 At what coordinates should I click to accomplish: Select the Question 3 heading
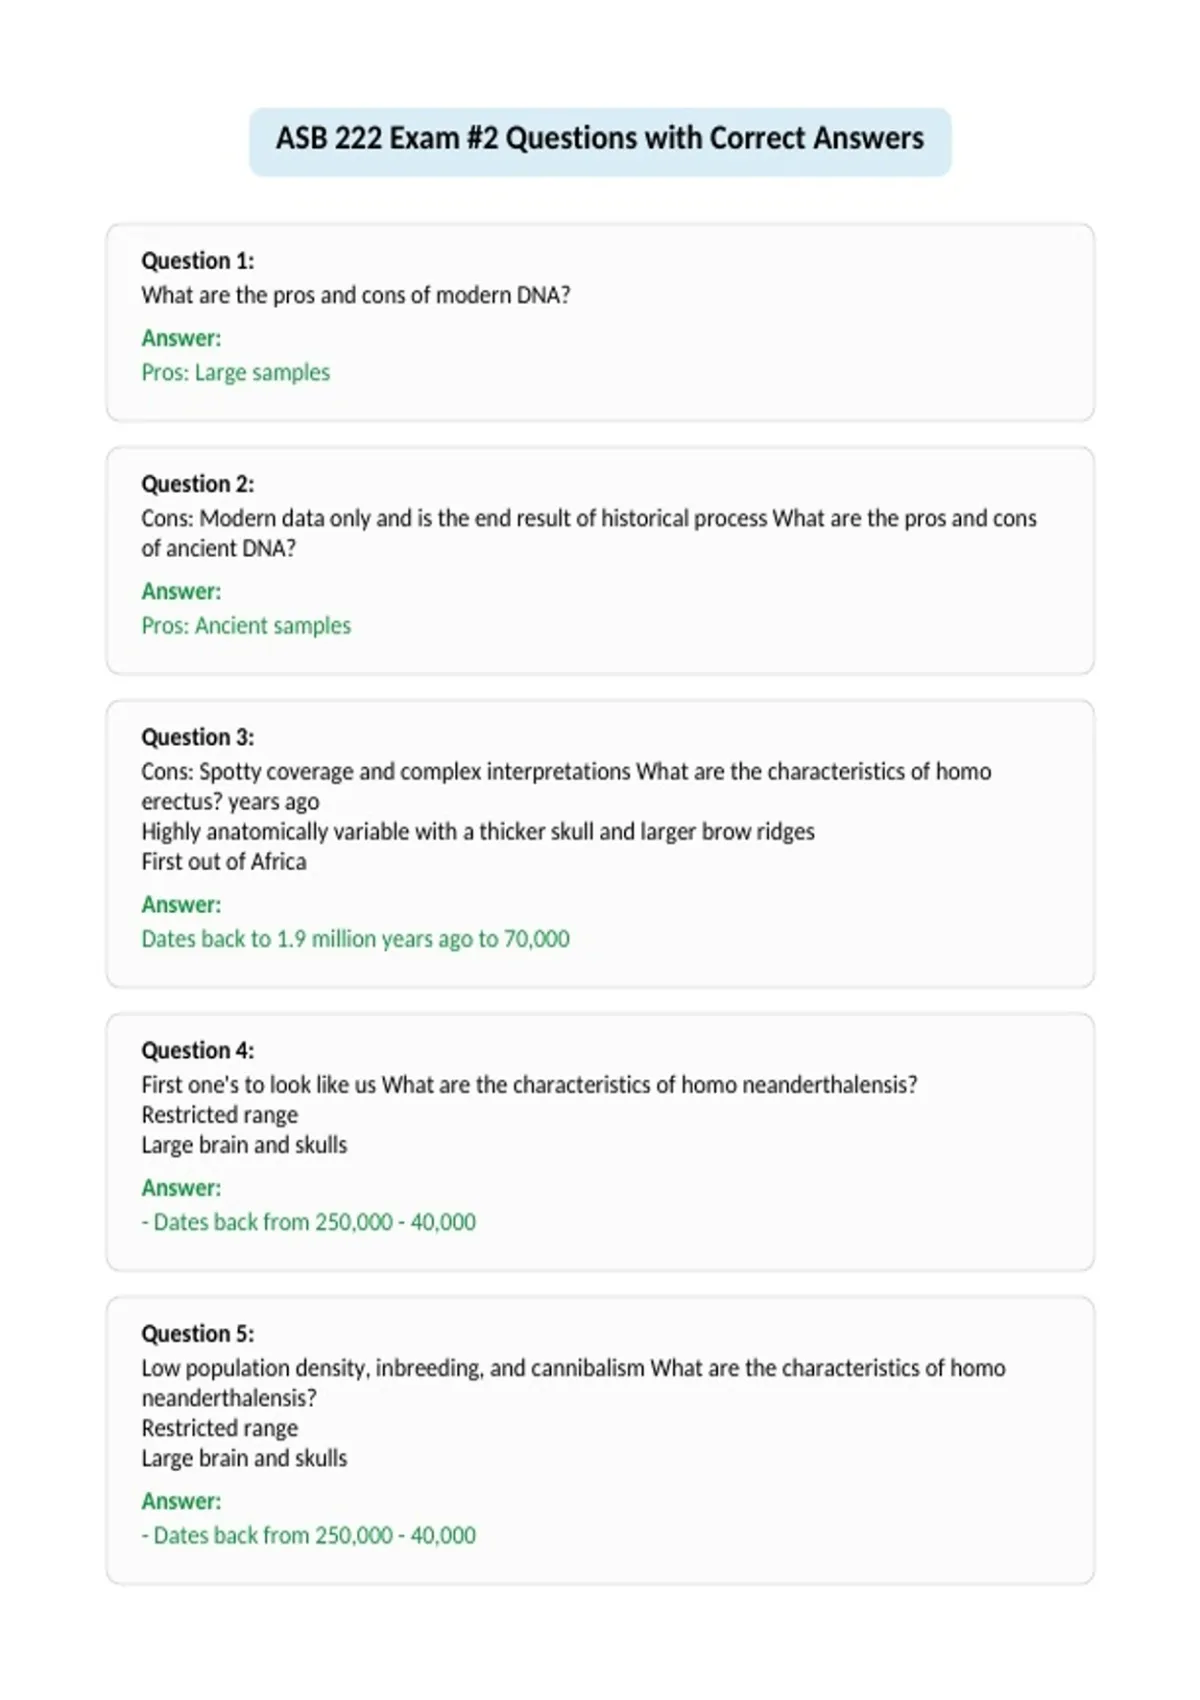198,737
